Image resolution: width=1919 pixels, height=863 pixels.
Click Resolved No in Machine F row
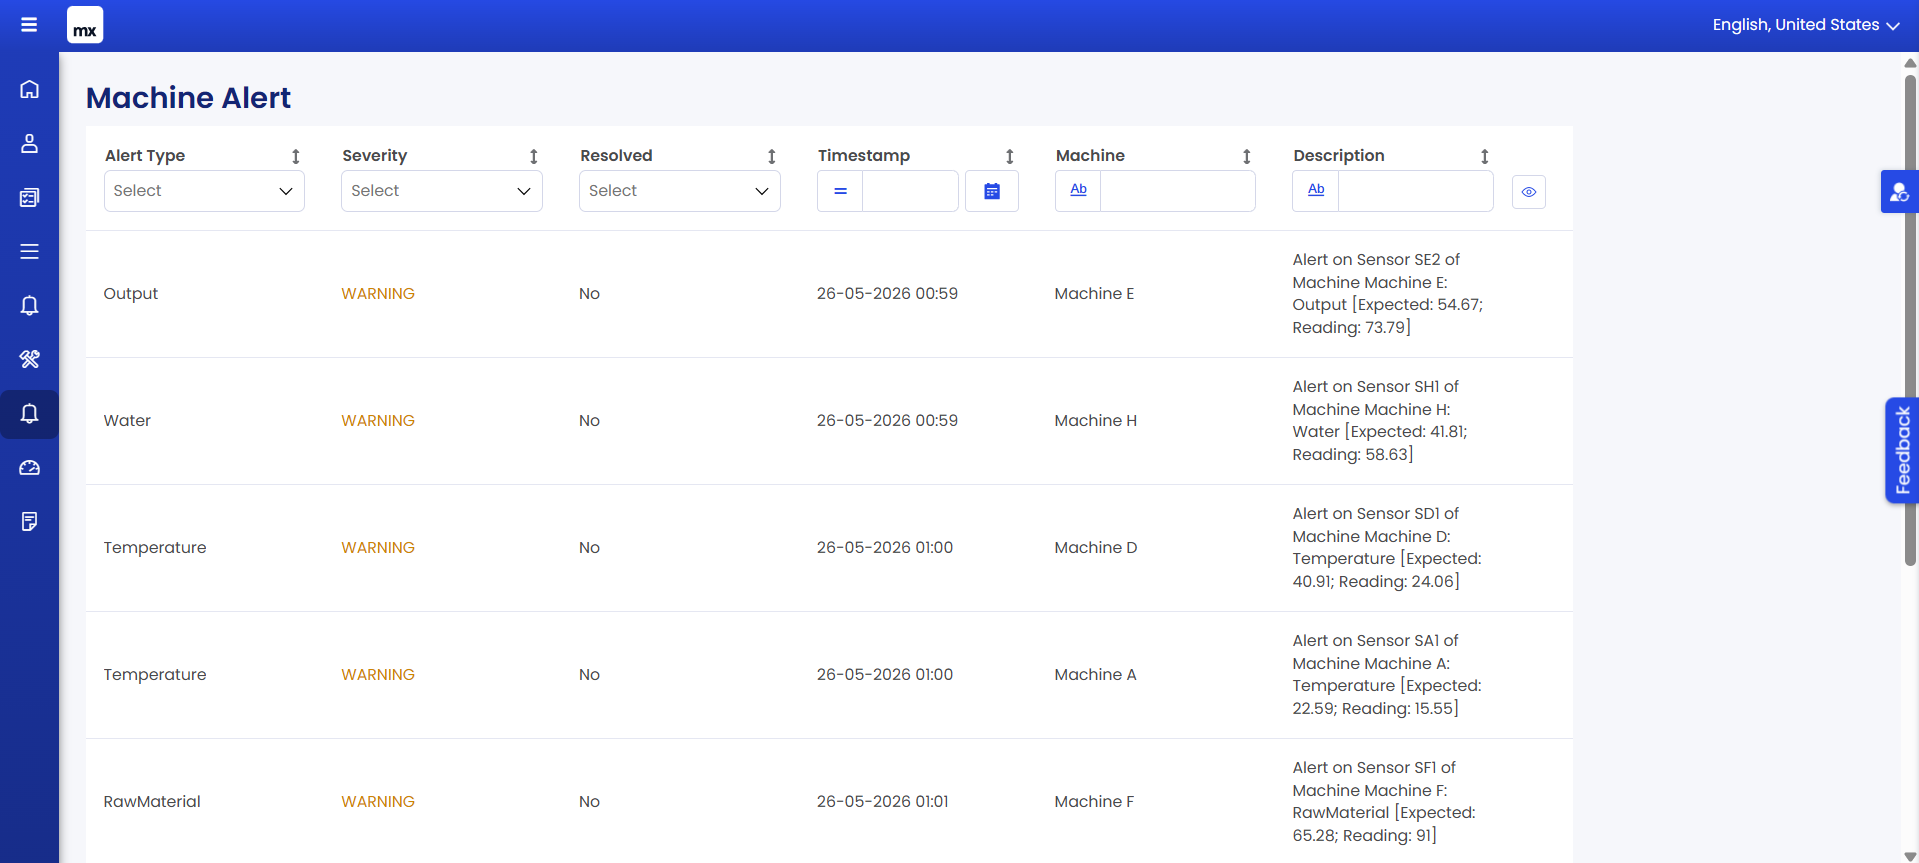point(589,802)
